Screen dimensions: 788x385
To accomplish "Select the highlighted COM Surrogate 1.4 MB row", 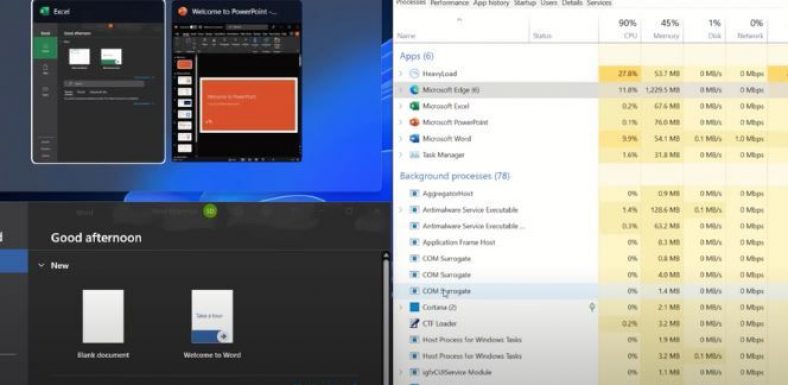I will point(591,291).
